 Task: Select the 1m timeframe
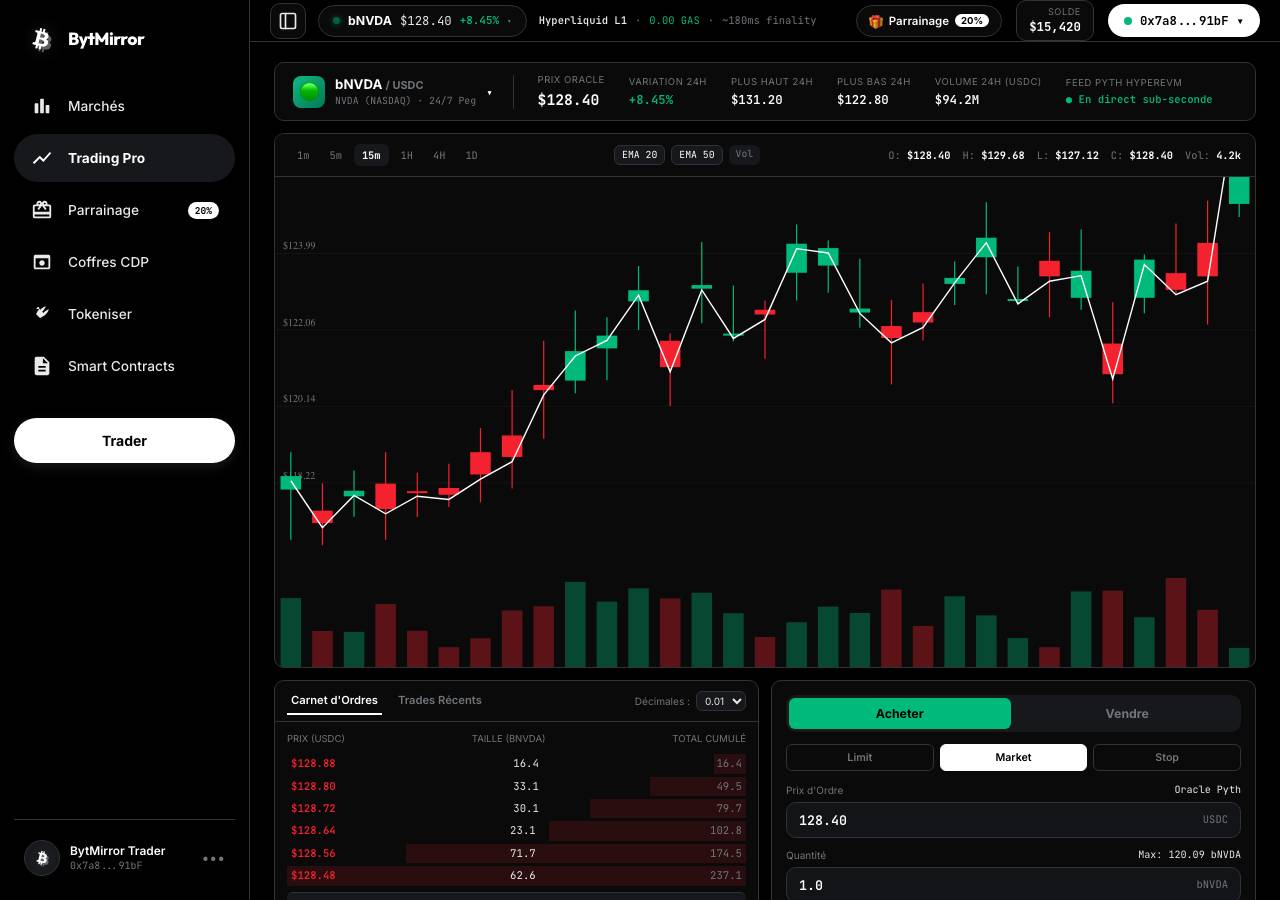point(303,155)
